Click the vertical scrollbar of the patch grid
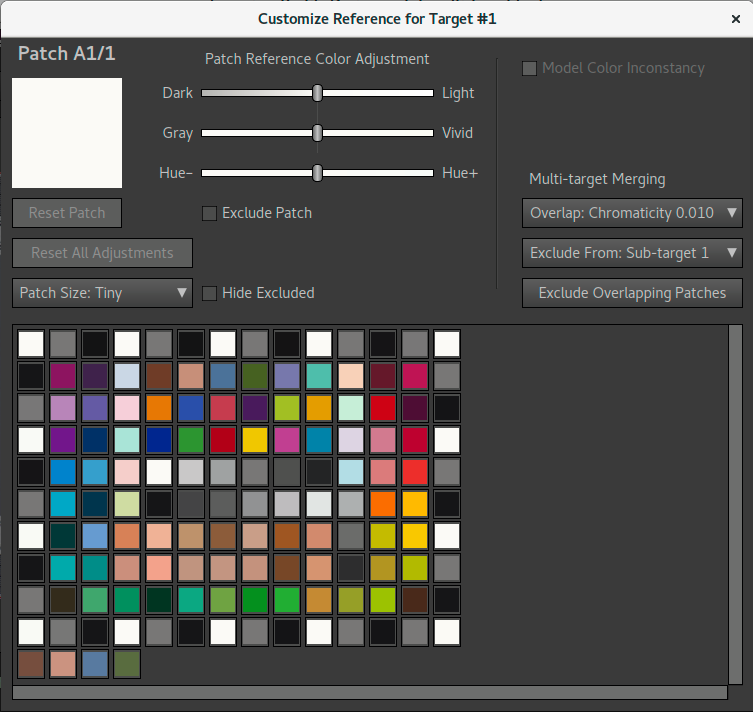The width and height of the screenshot is (753, 712). coord(735,504)
